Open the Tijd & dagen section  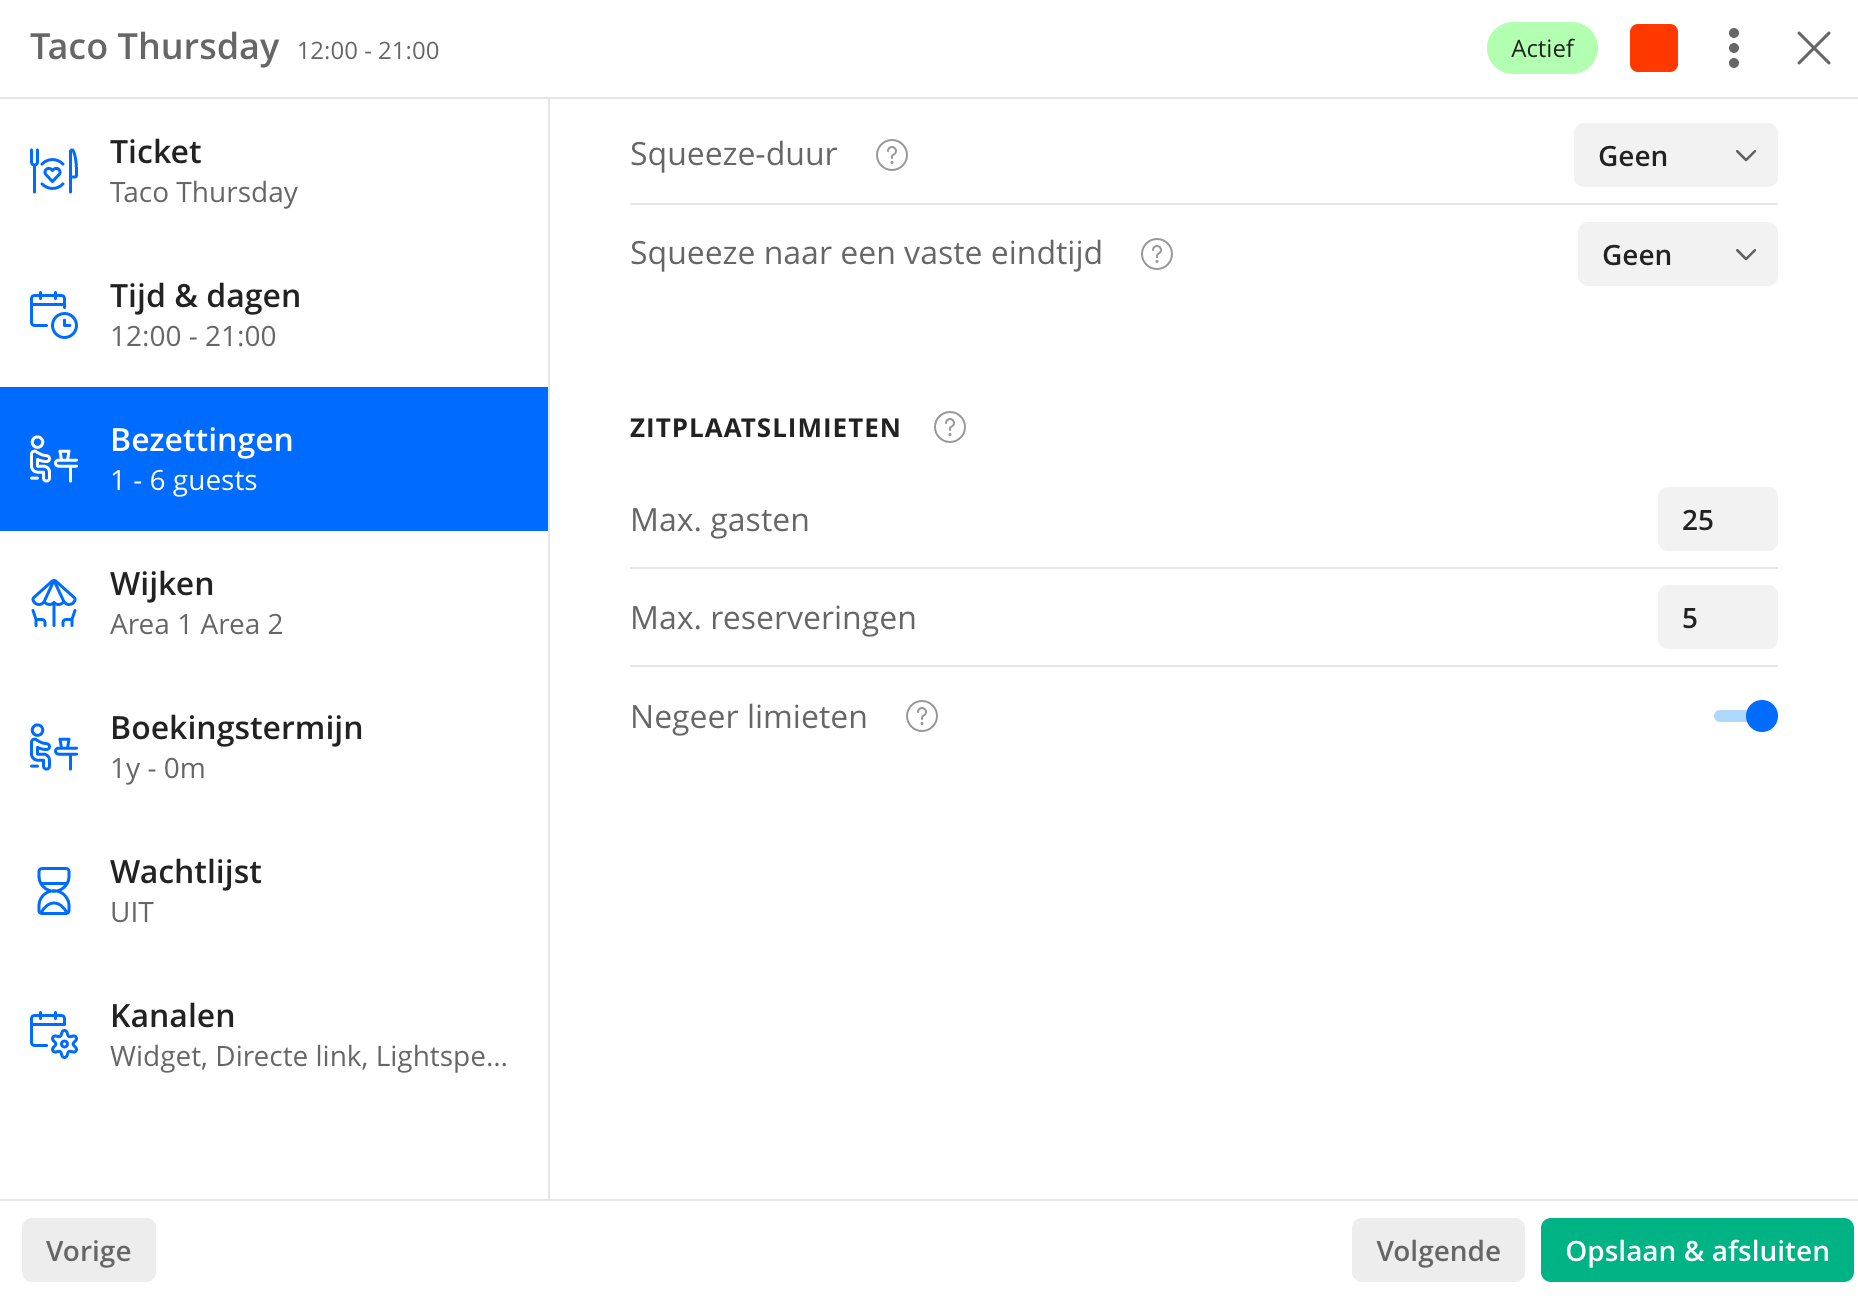(x=274, y=315)
